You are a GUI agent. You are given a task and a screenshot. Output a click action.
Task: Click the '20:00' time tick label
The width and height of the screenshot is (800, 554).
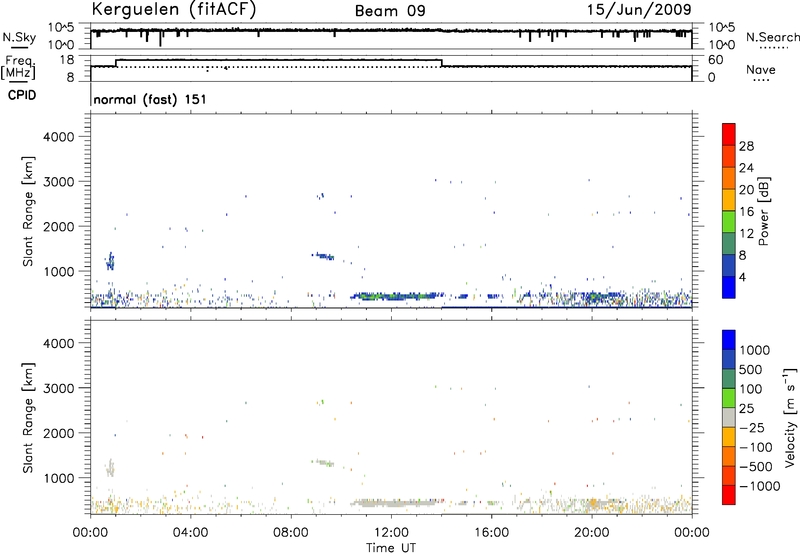[592, 533]
